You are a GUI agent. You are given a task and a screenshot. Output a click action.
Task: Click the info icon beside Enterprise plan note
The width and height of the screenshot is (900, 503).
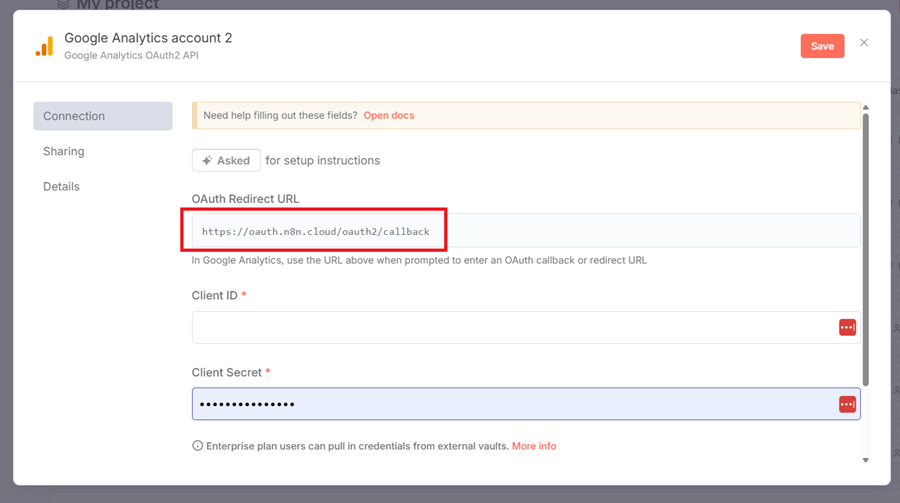(x=197, y=446)
